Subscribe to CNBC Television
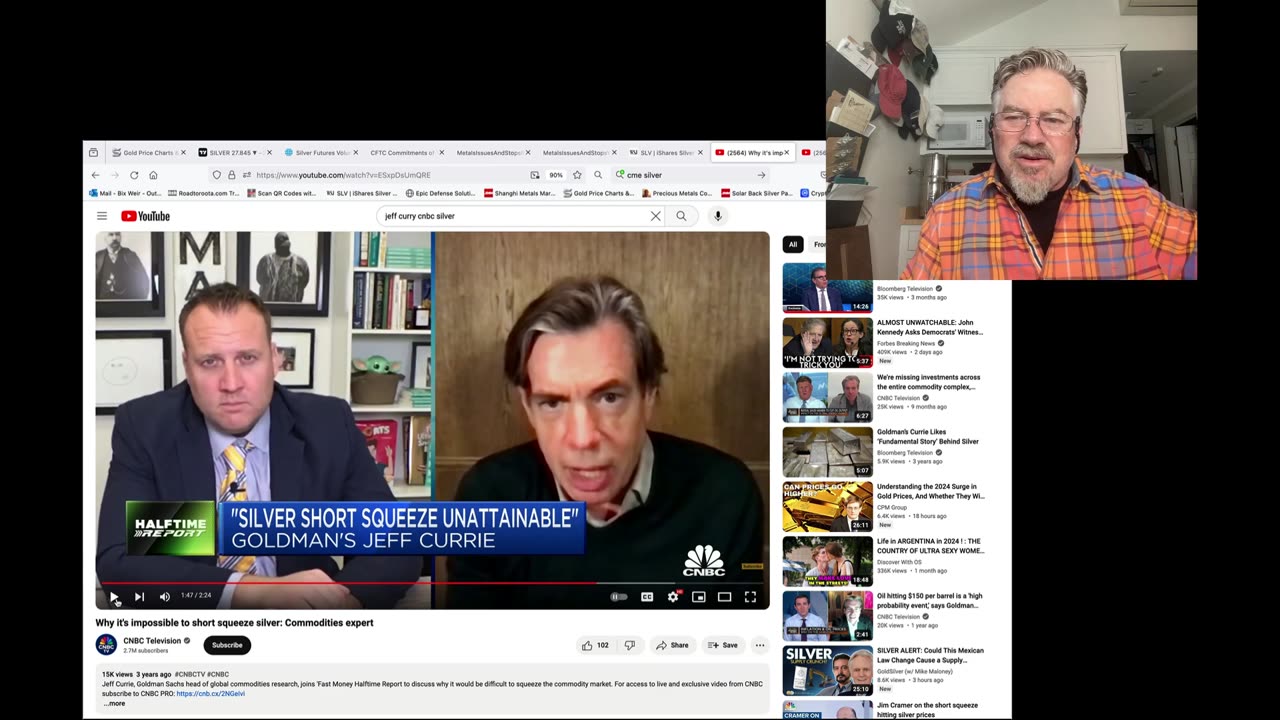Viewport: 1280px width, 720px height. (227, 645)
